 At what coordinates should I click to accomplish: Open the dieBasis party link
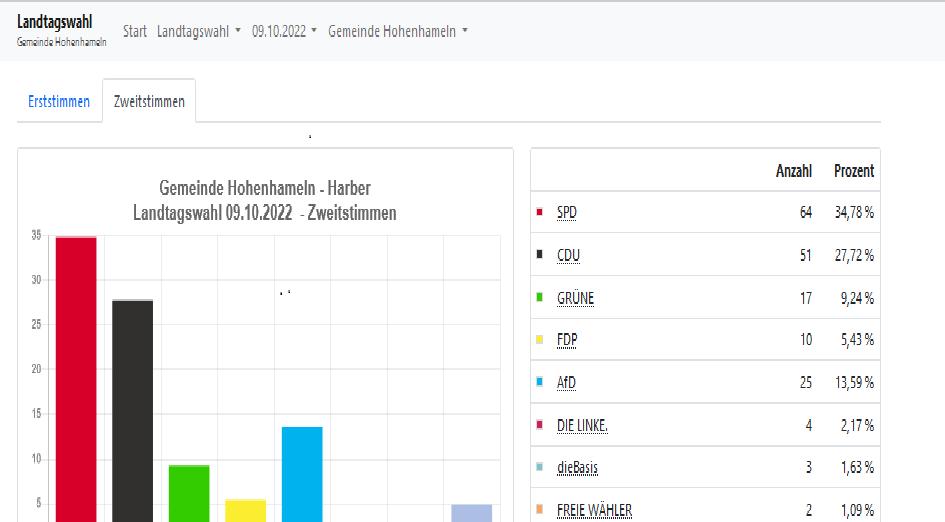[x=577, y=467]
